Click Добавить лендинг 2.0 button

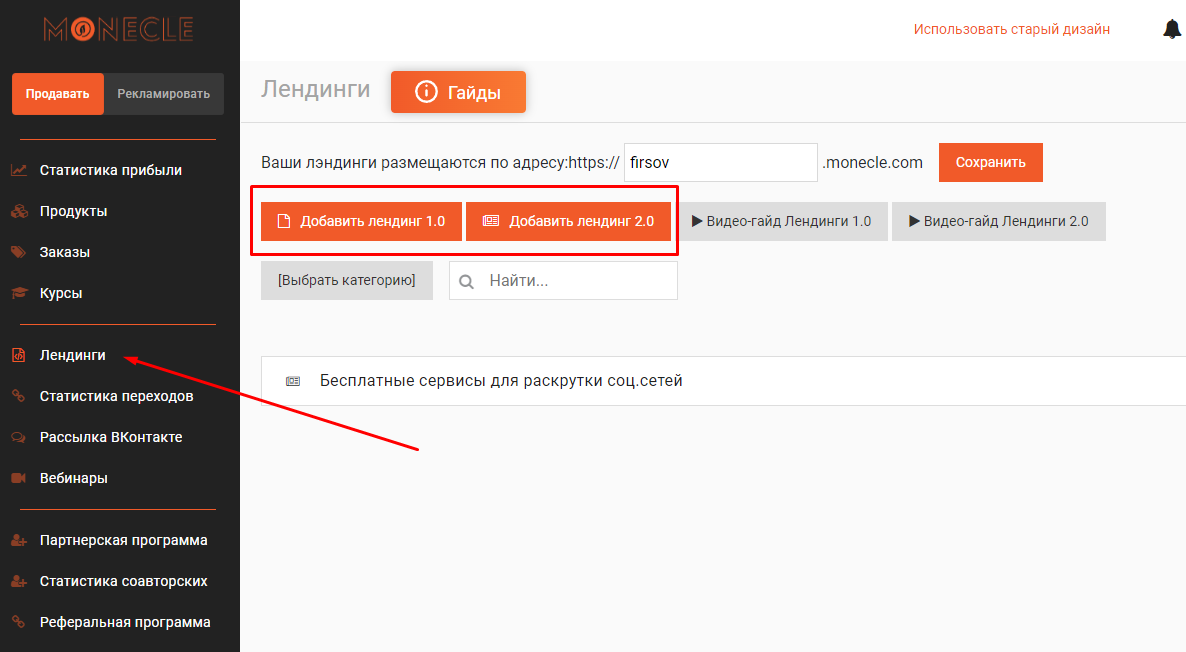coord(568,221)
